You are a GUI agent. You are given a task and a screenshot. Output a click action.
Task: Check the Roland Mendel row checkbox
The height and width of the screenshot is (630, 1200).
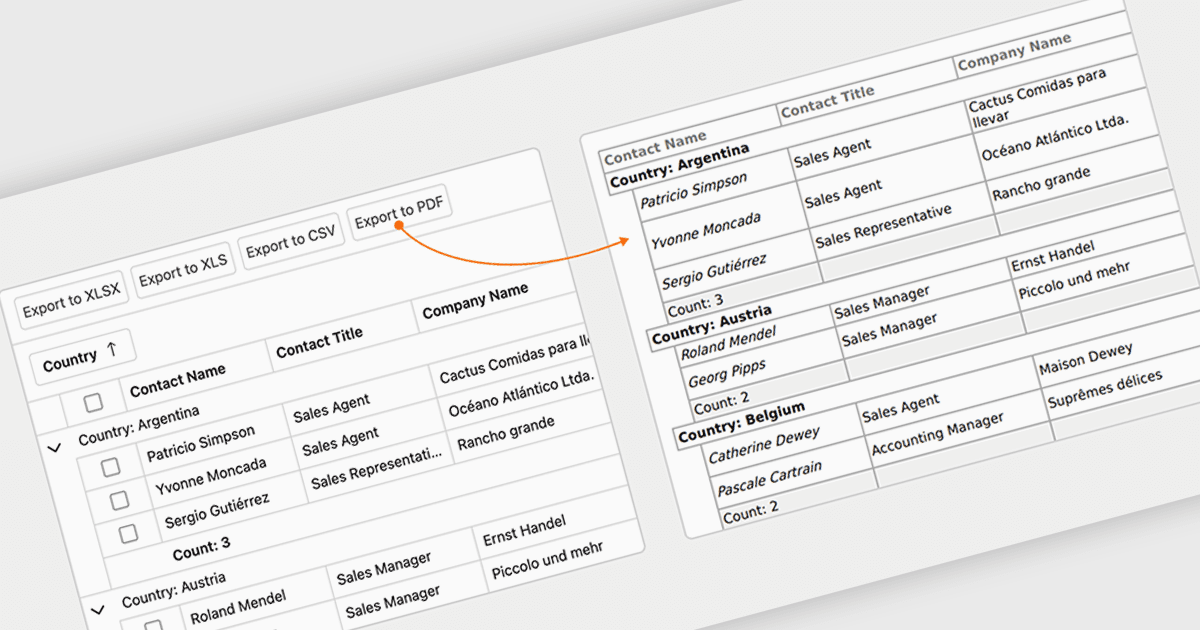pos(154,625)
